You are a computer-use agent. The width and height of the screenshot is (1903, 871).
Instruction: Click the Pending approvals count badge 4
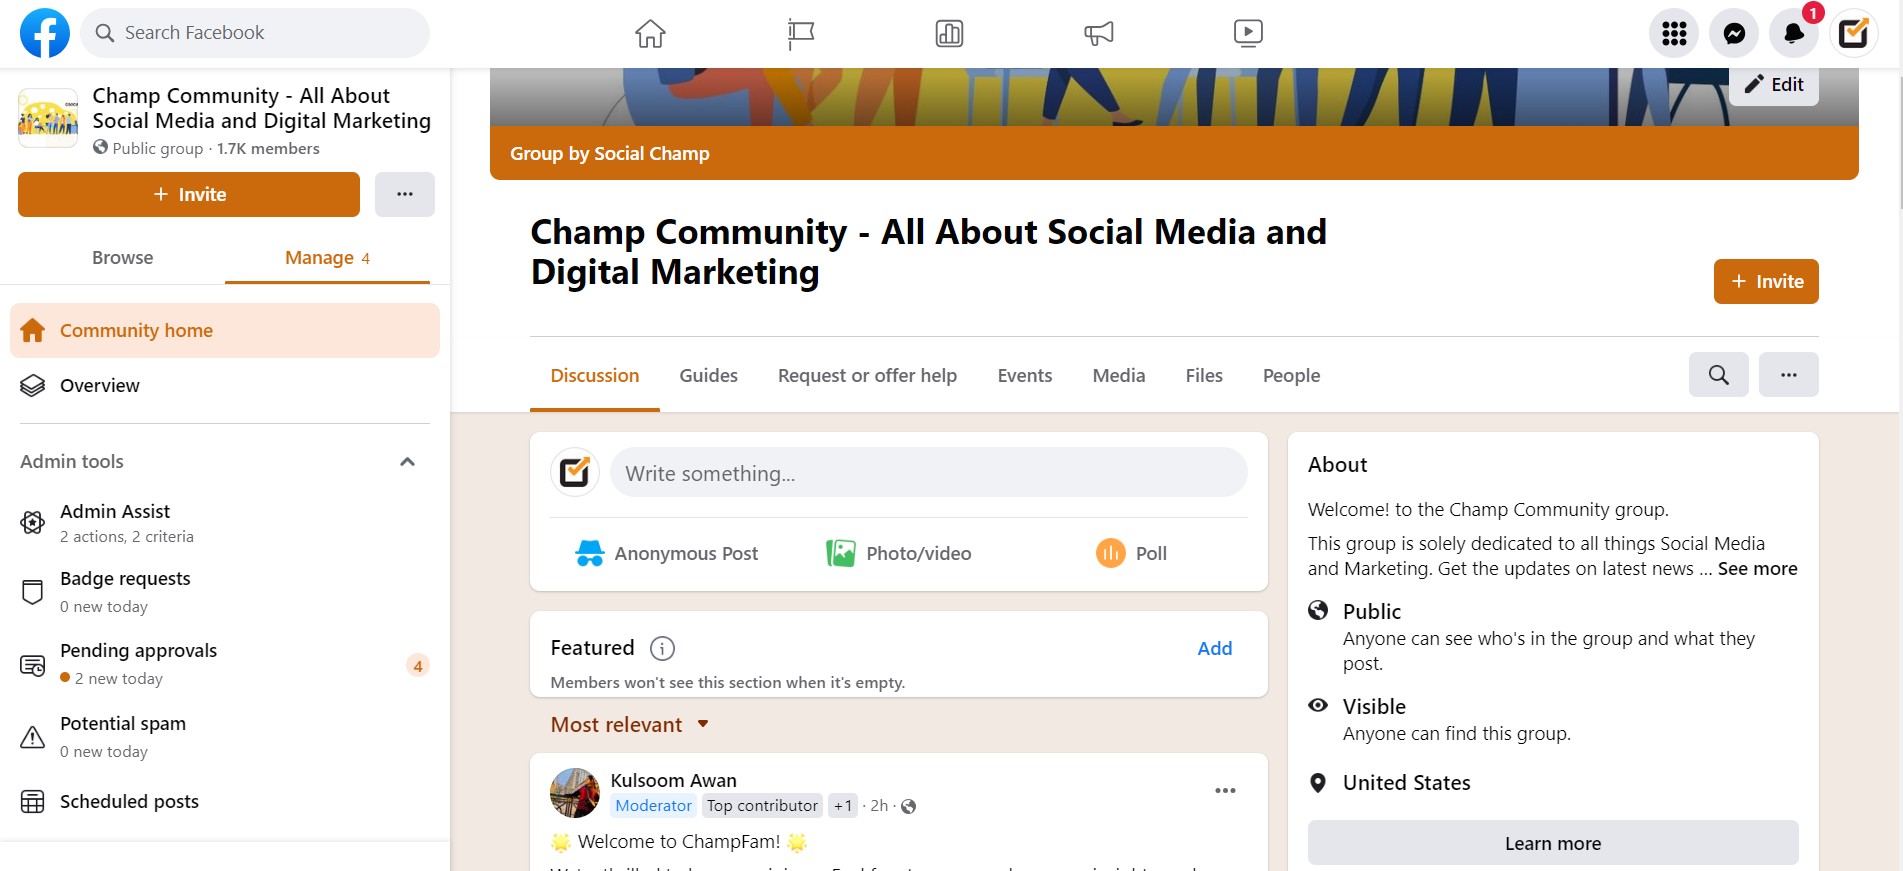[x=418, y=666]
